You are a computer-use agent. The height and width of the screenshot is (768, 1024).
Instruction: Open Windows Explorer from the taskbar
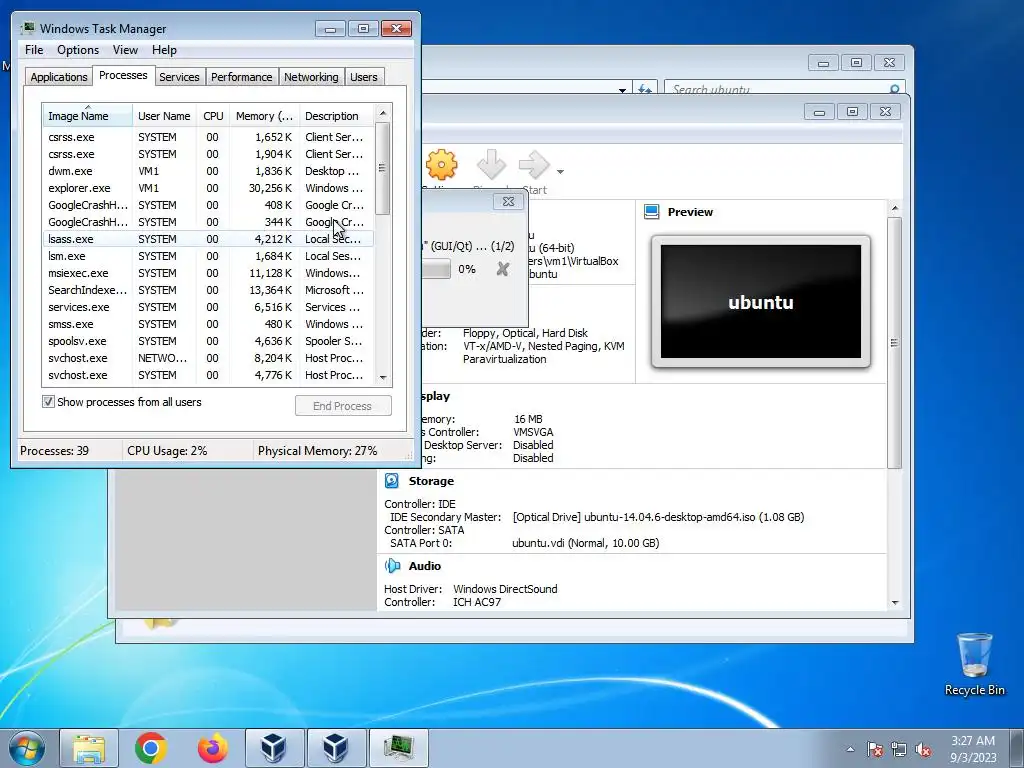[x=89, y=748]
